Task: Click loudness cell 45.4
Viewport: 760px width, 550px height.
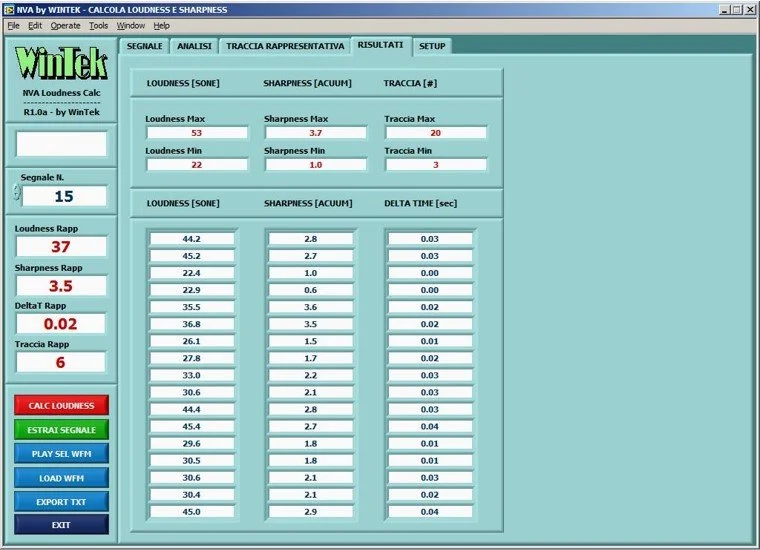Action: click(x=192, y=426)
